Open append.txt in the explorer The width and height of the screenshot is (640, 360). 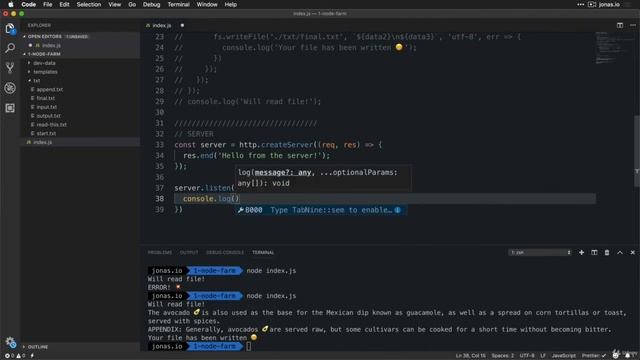tap(49, 89)
